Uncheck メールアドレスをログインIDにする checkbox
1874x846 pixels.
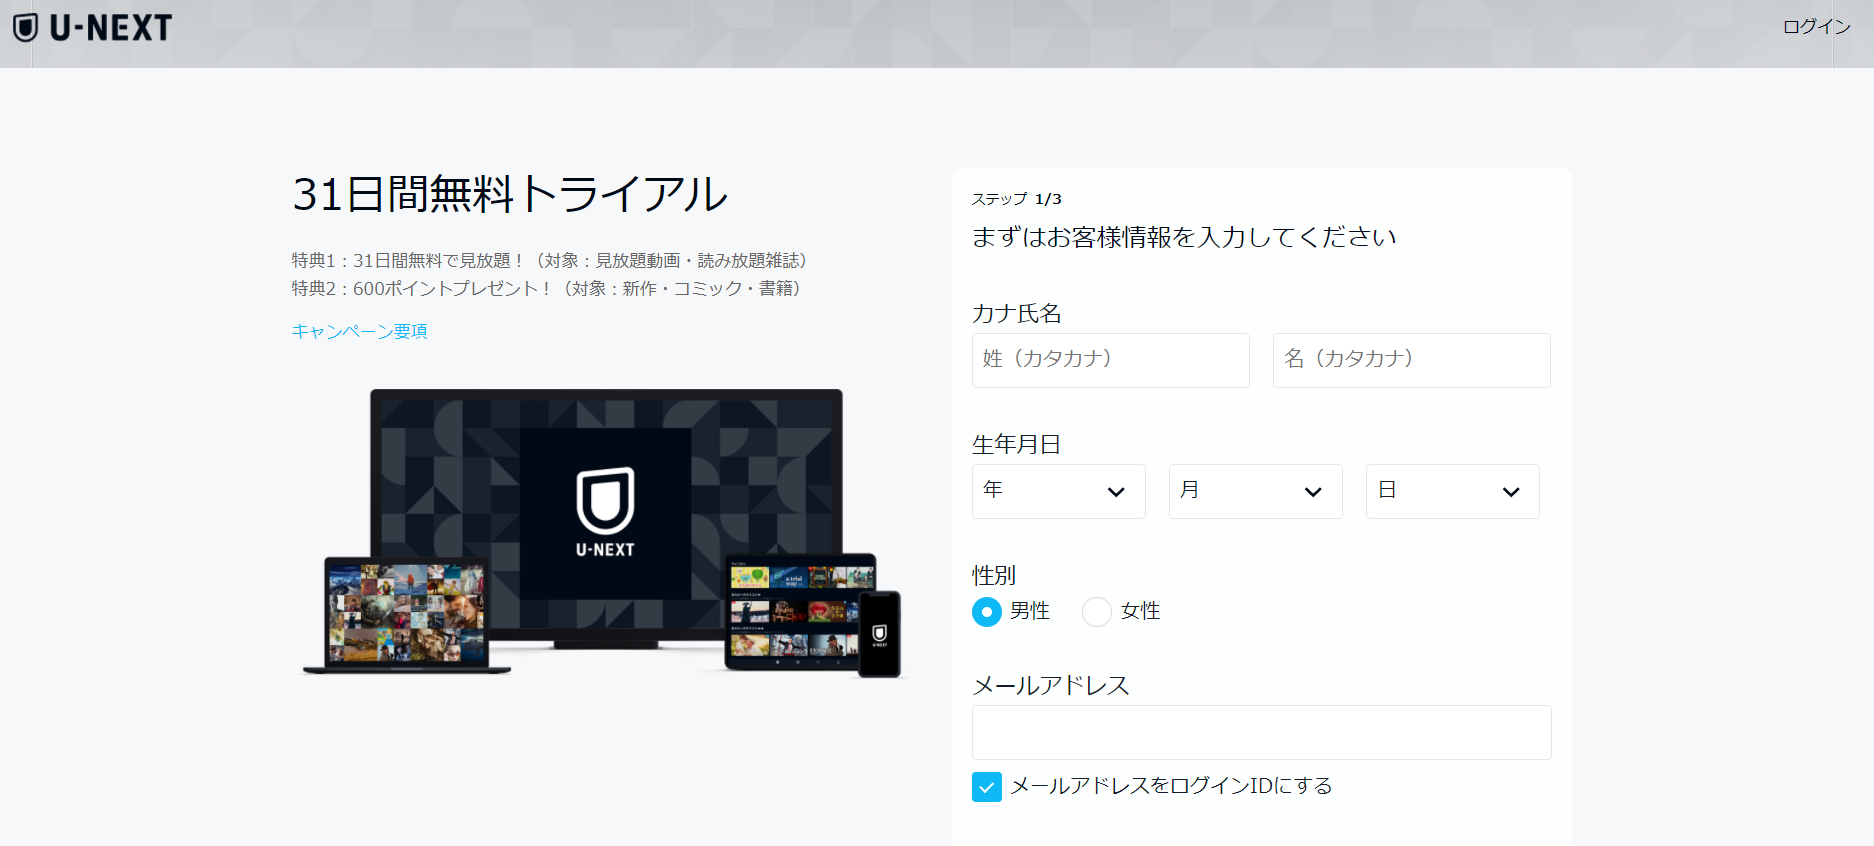(x=987, y=787)
